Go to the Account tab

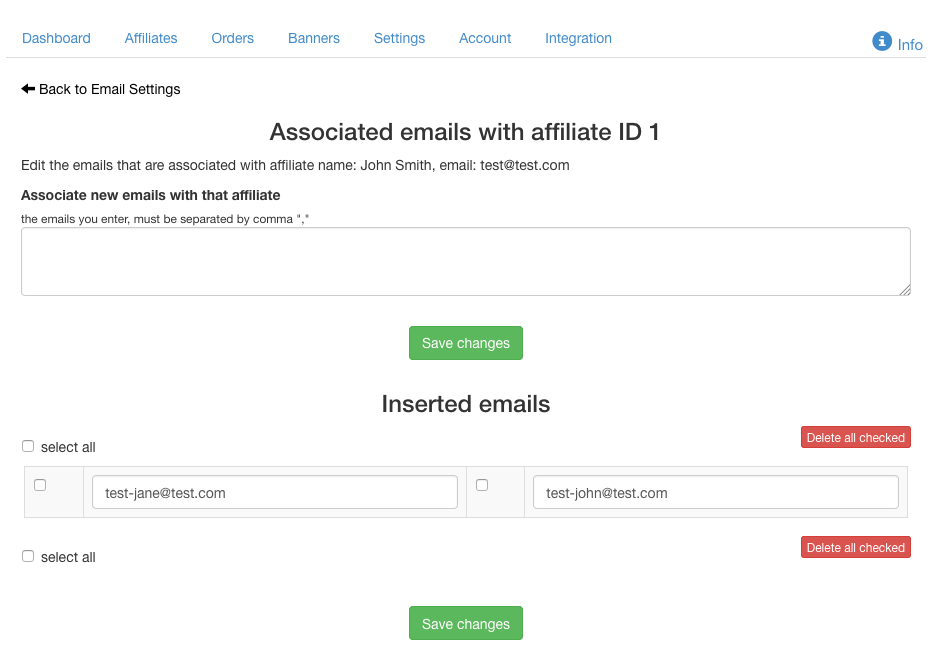(485, 38)
